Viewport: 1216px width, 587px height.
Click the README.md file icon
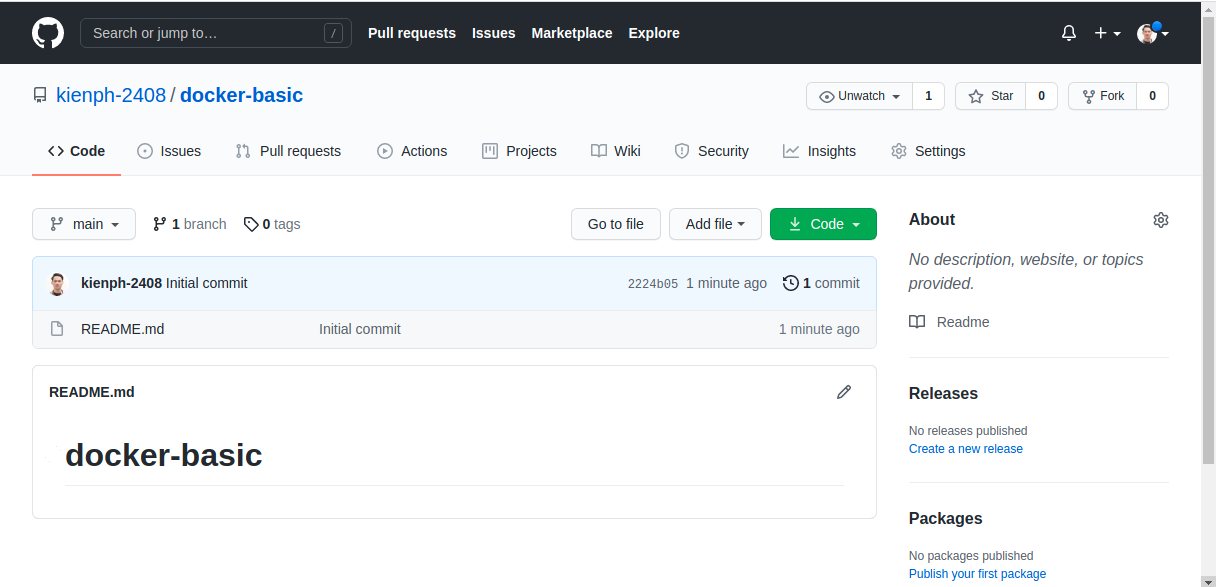57,329
